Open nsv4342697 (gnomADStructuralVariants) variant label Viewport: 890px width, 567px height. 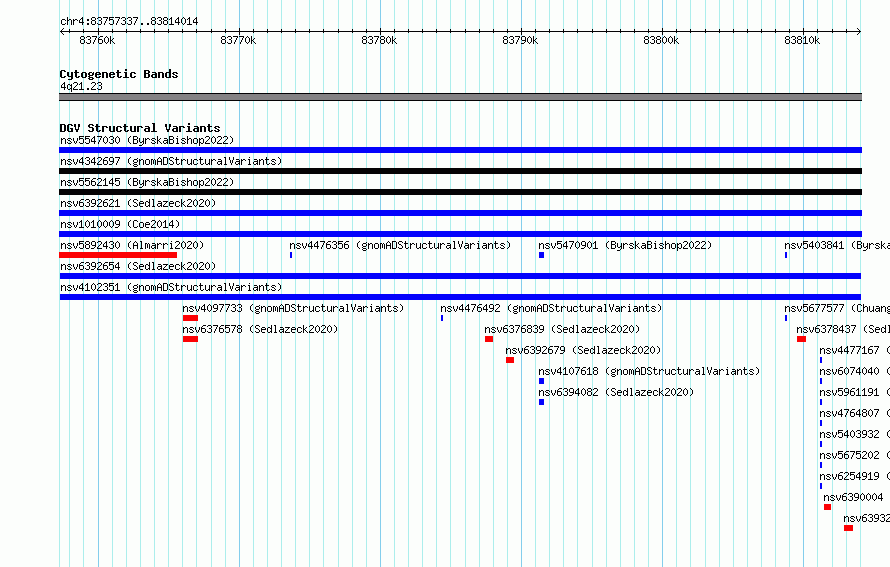(x=171, y=161)
